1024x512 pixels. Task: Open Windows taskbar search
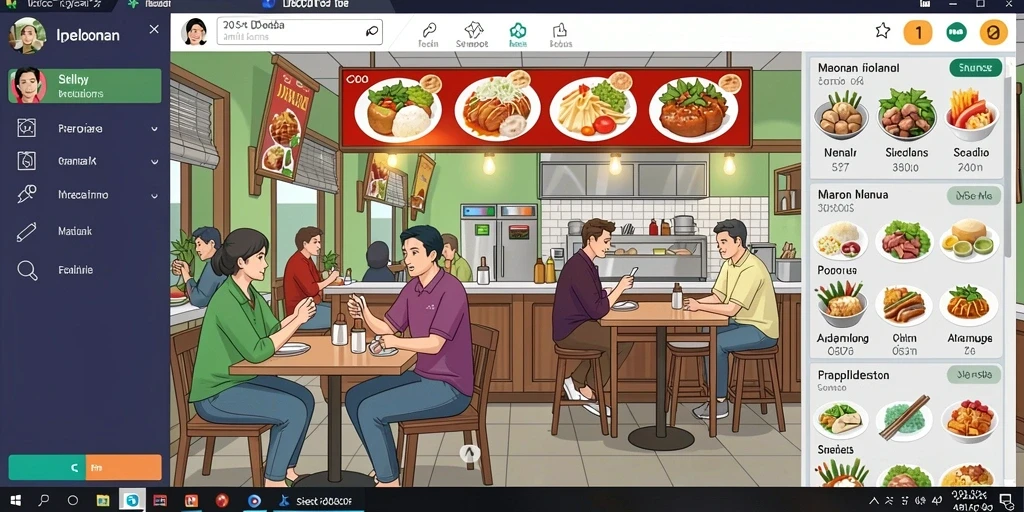pos(44,501)
